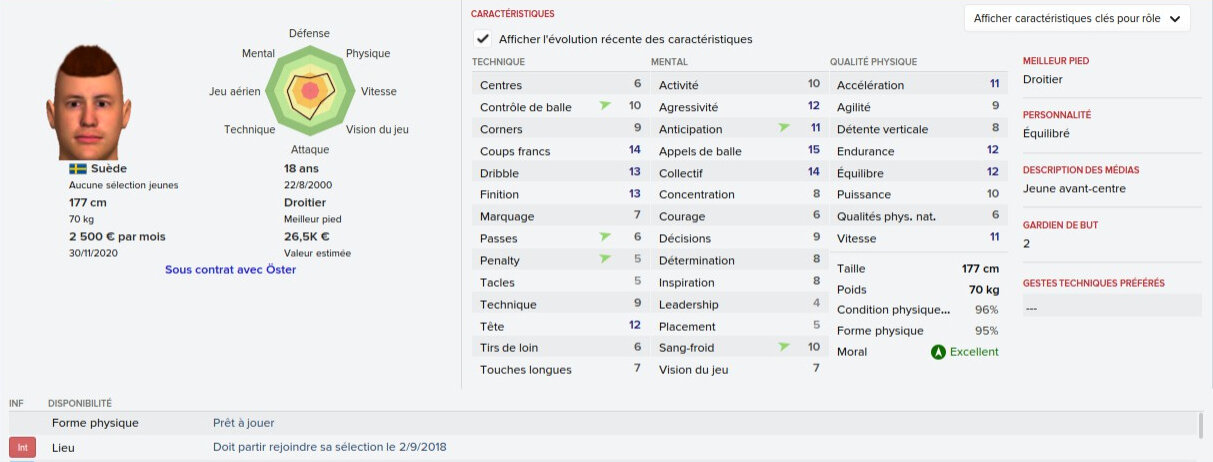Click green arrow beside Passes
This screenshot has width=1213, height=462.
click(x=604, y=238)
